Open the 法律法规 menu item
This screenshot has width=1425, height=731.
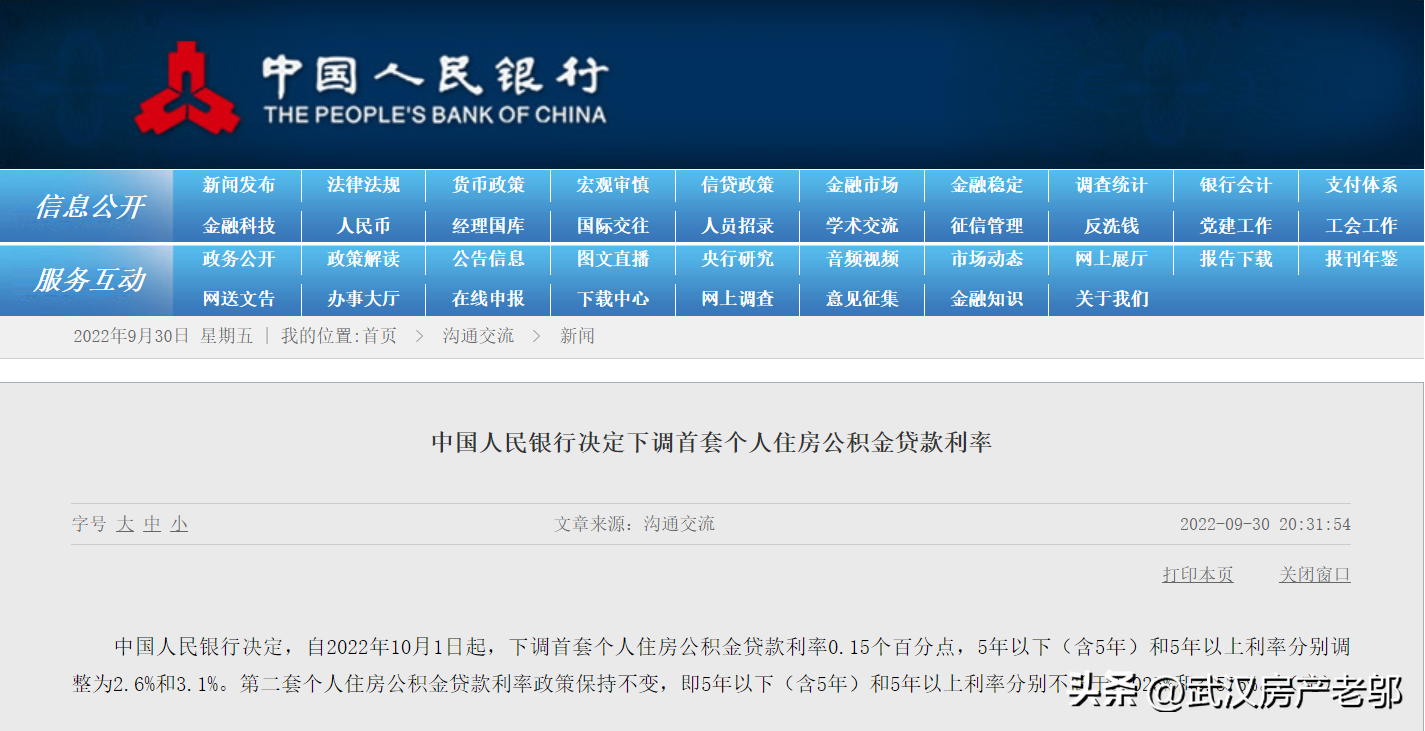click(363, 185)
